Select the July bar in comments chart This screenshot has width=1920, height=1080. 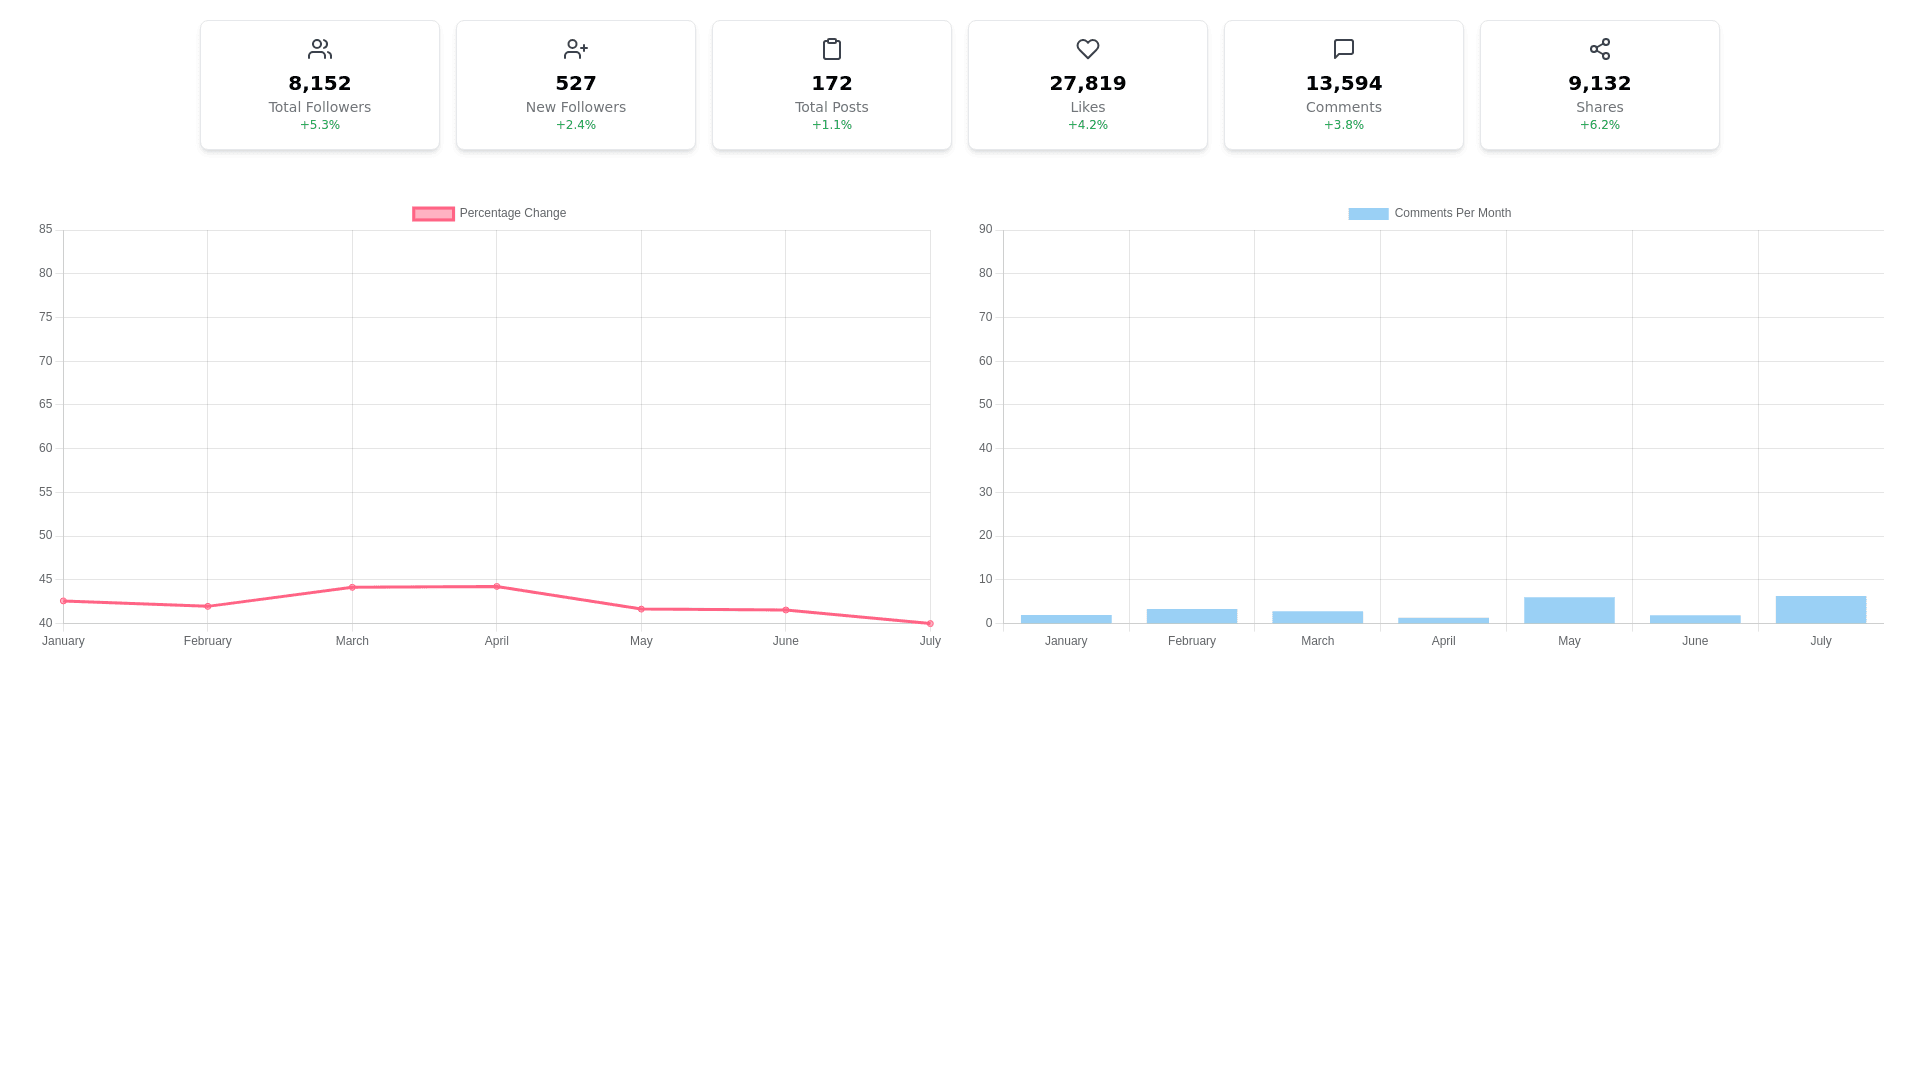1820,610
